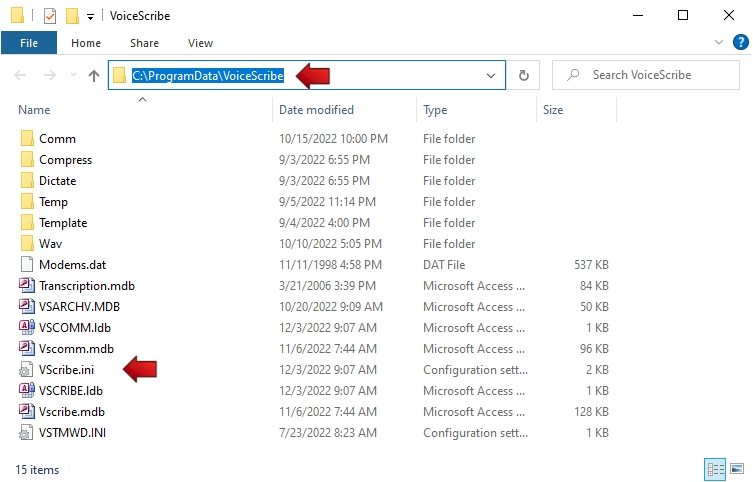Select the Transcription.mdb Access icon
This screenshot has height=482, width=753.
26,285
